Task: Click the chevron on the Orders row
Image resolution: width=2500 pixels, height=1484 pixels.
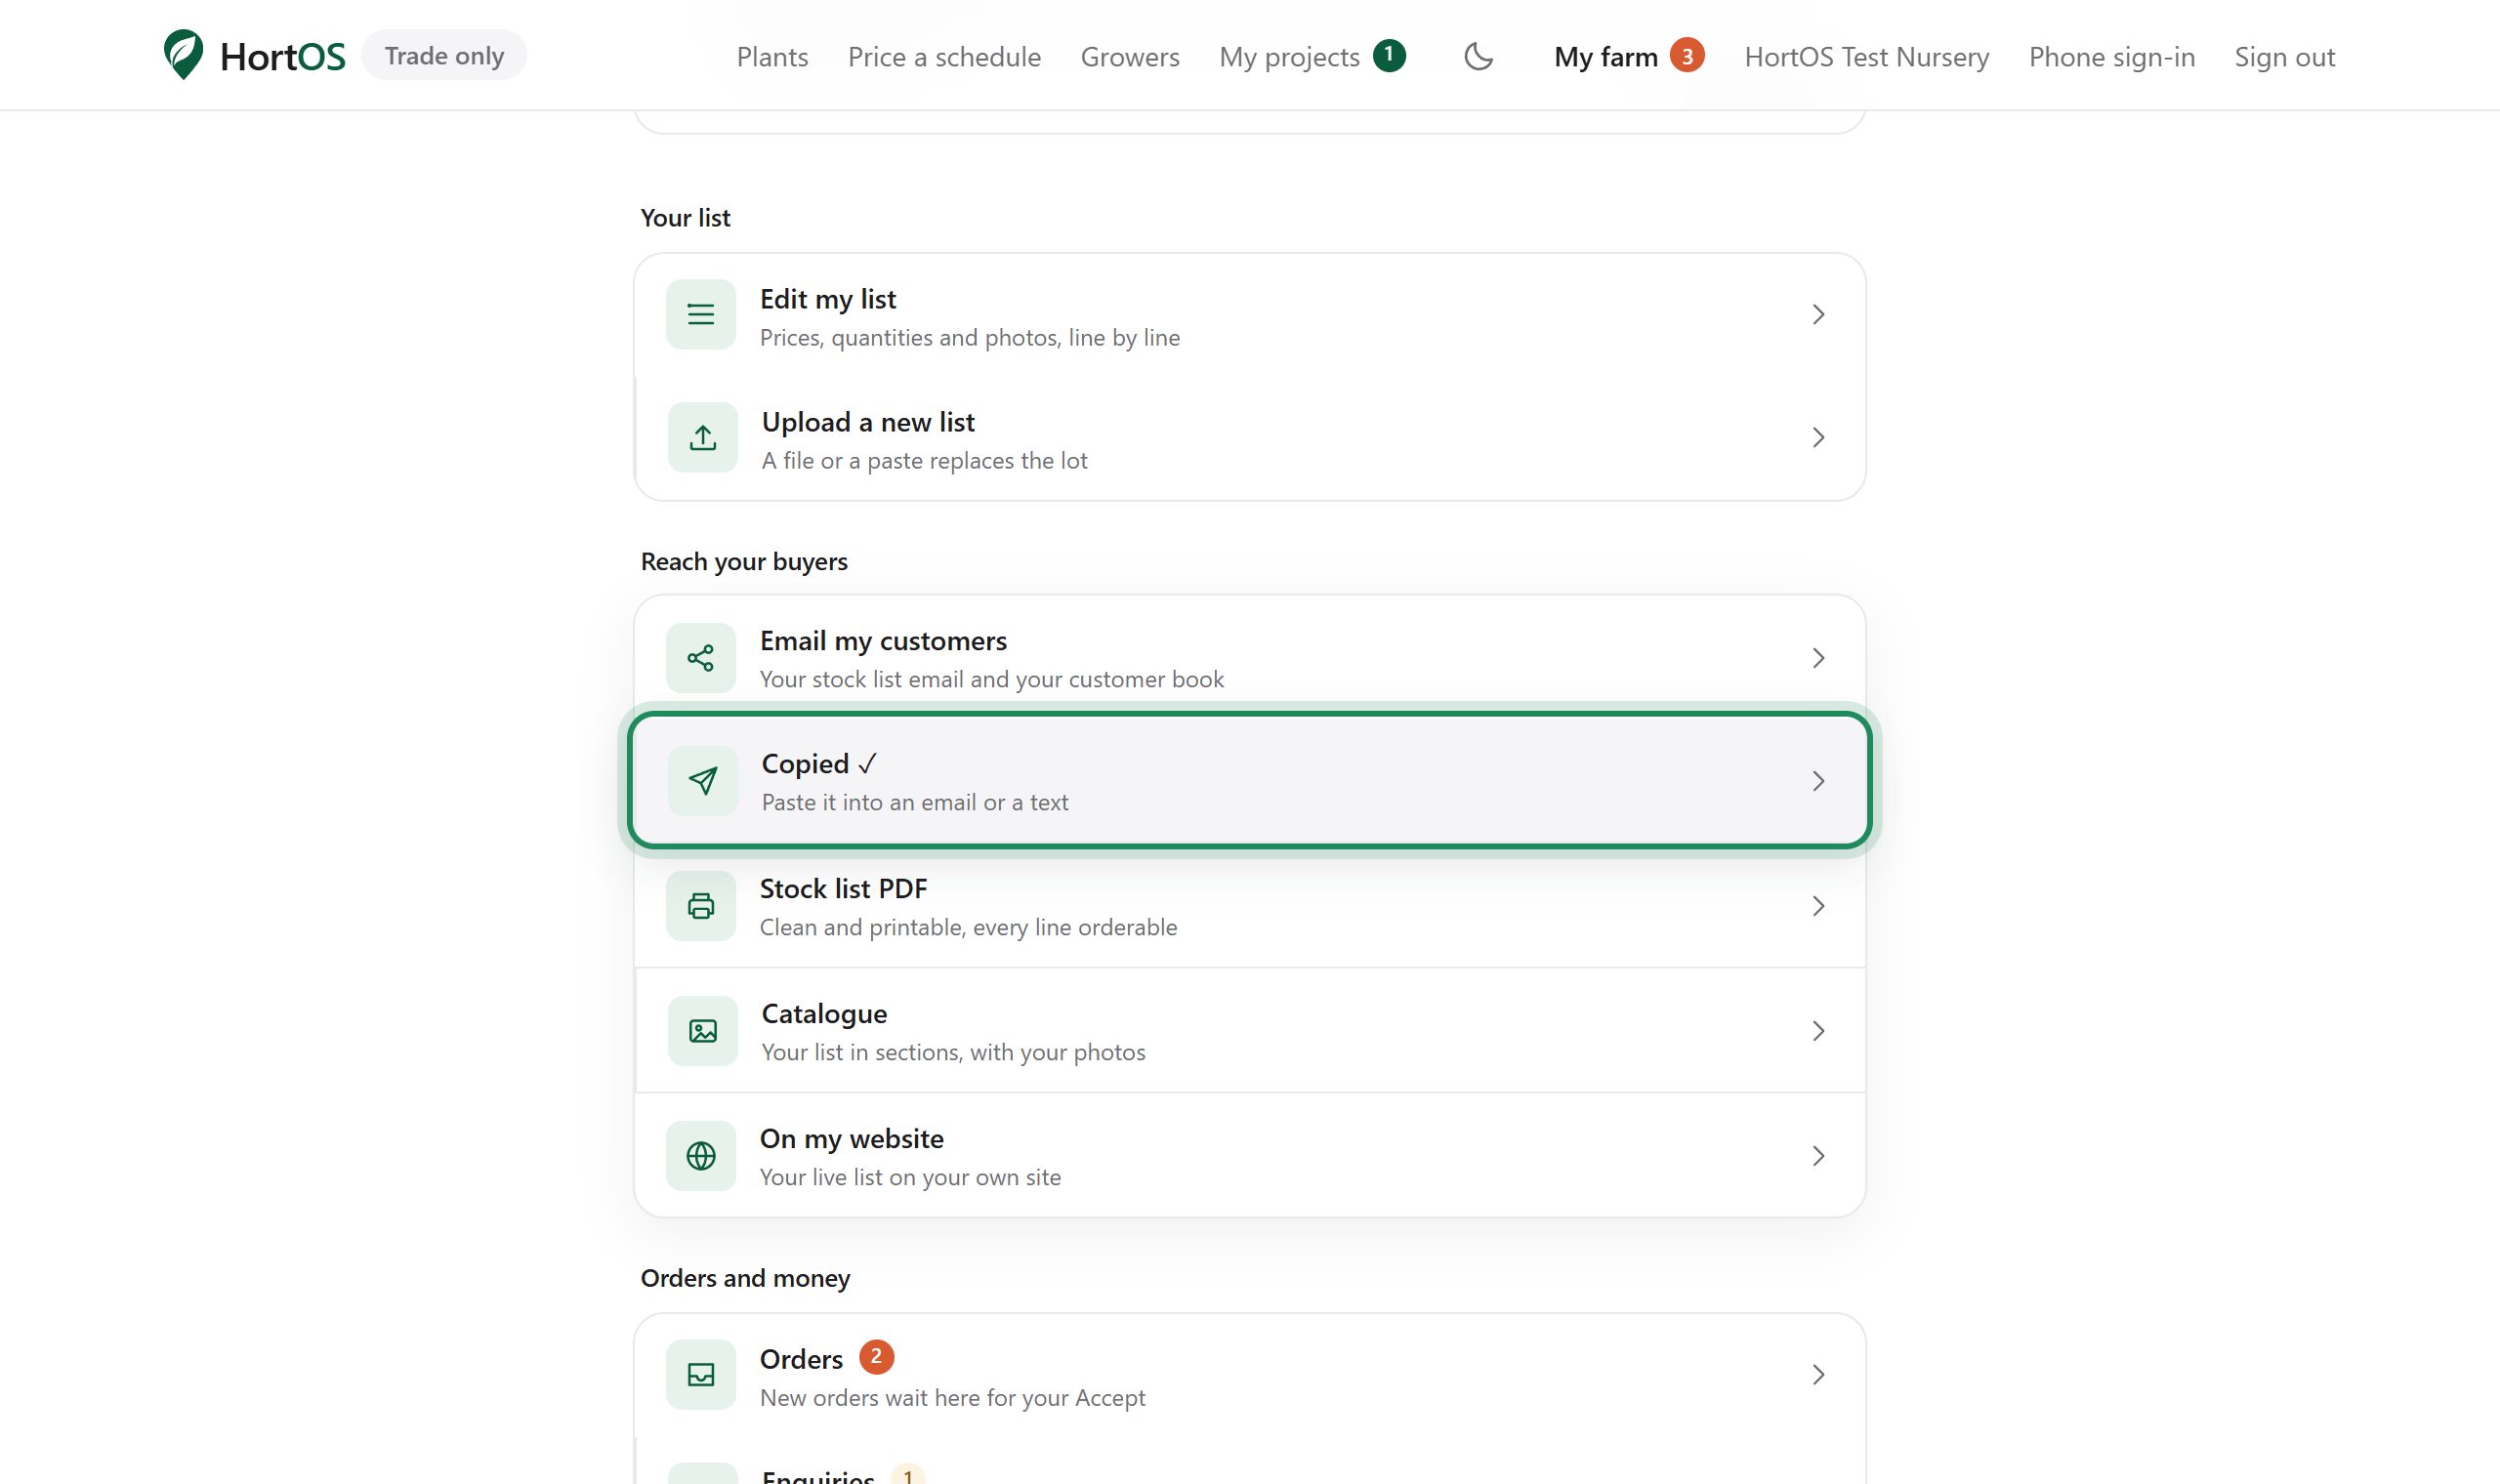Action: (x=1818, y=1375)
